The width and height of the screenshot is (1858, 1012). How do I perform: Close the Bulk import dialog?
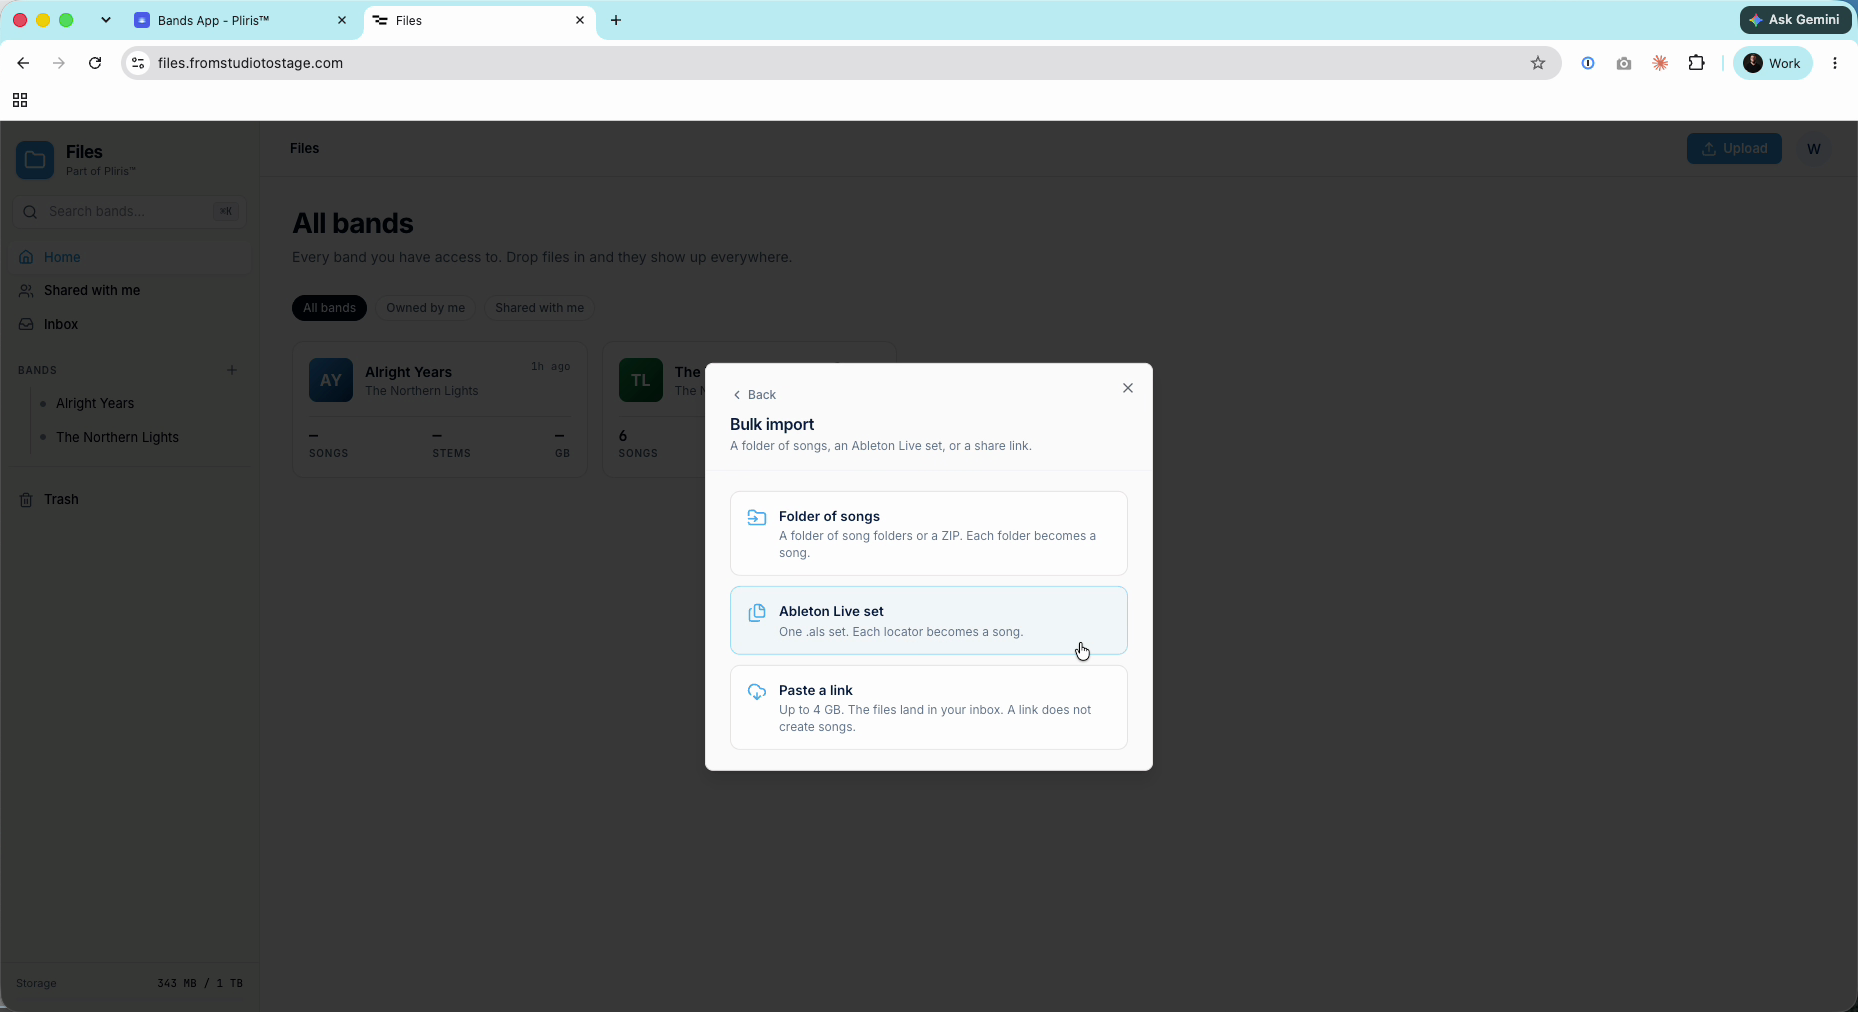pyautogui.click(x=1128, y=388)
